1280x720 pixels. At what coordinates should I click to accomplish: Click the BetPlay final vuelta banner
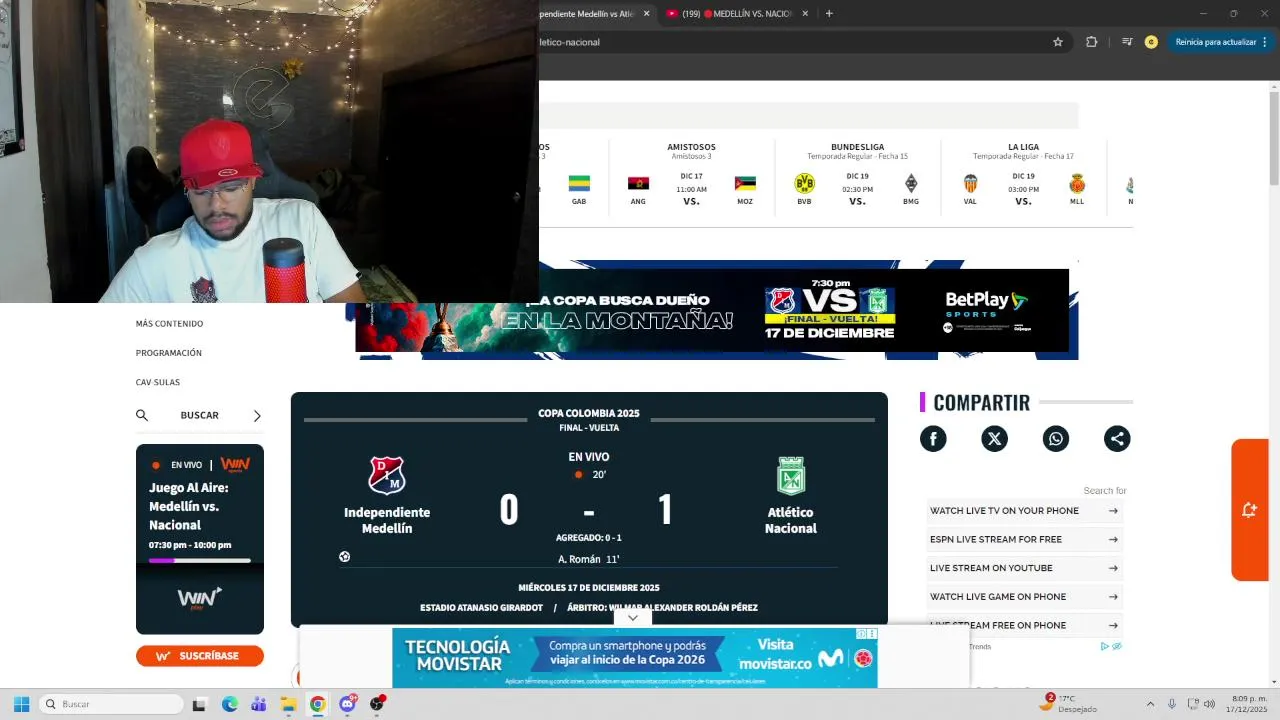[712, 310]
